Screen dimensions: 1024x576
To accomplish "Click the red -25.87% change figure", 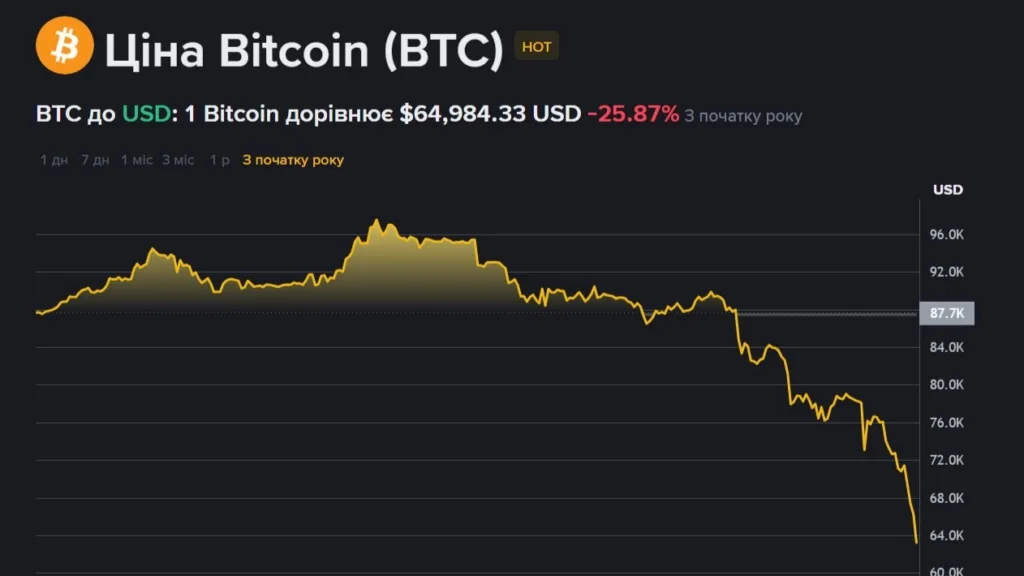I will 633,114.
